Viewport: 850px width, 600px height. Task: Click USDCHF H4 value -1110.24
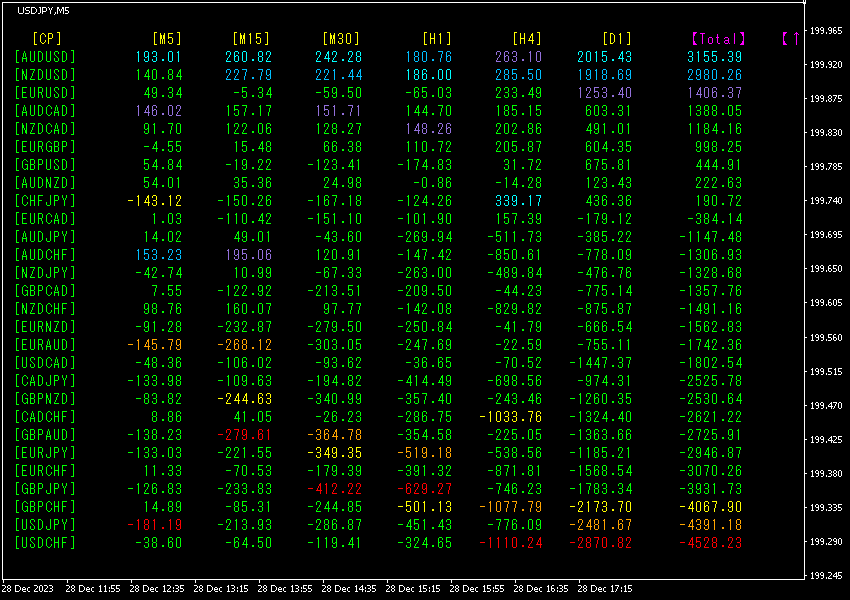511,543
